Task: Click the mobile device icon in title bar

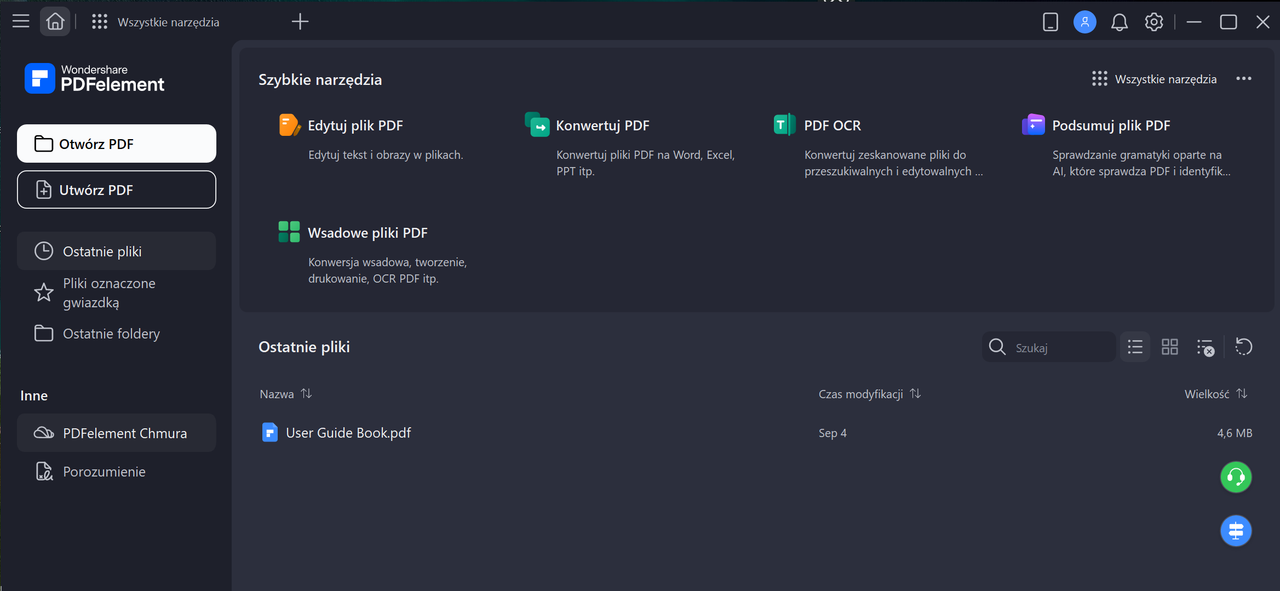Action: click(1050, 22)
